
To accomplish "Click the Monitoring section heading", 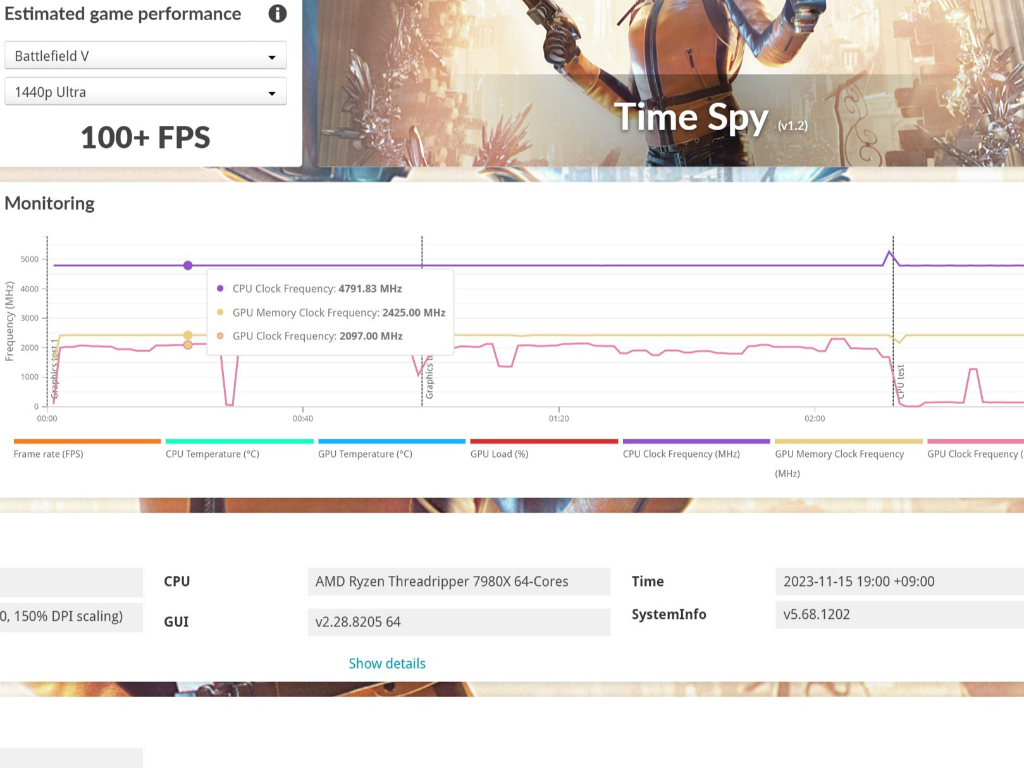I will (50, 203).
